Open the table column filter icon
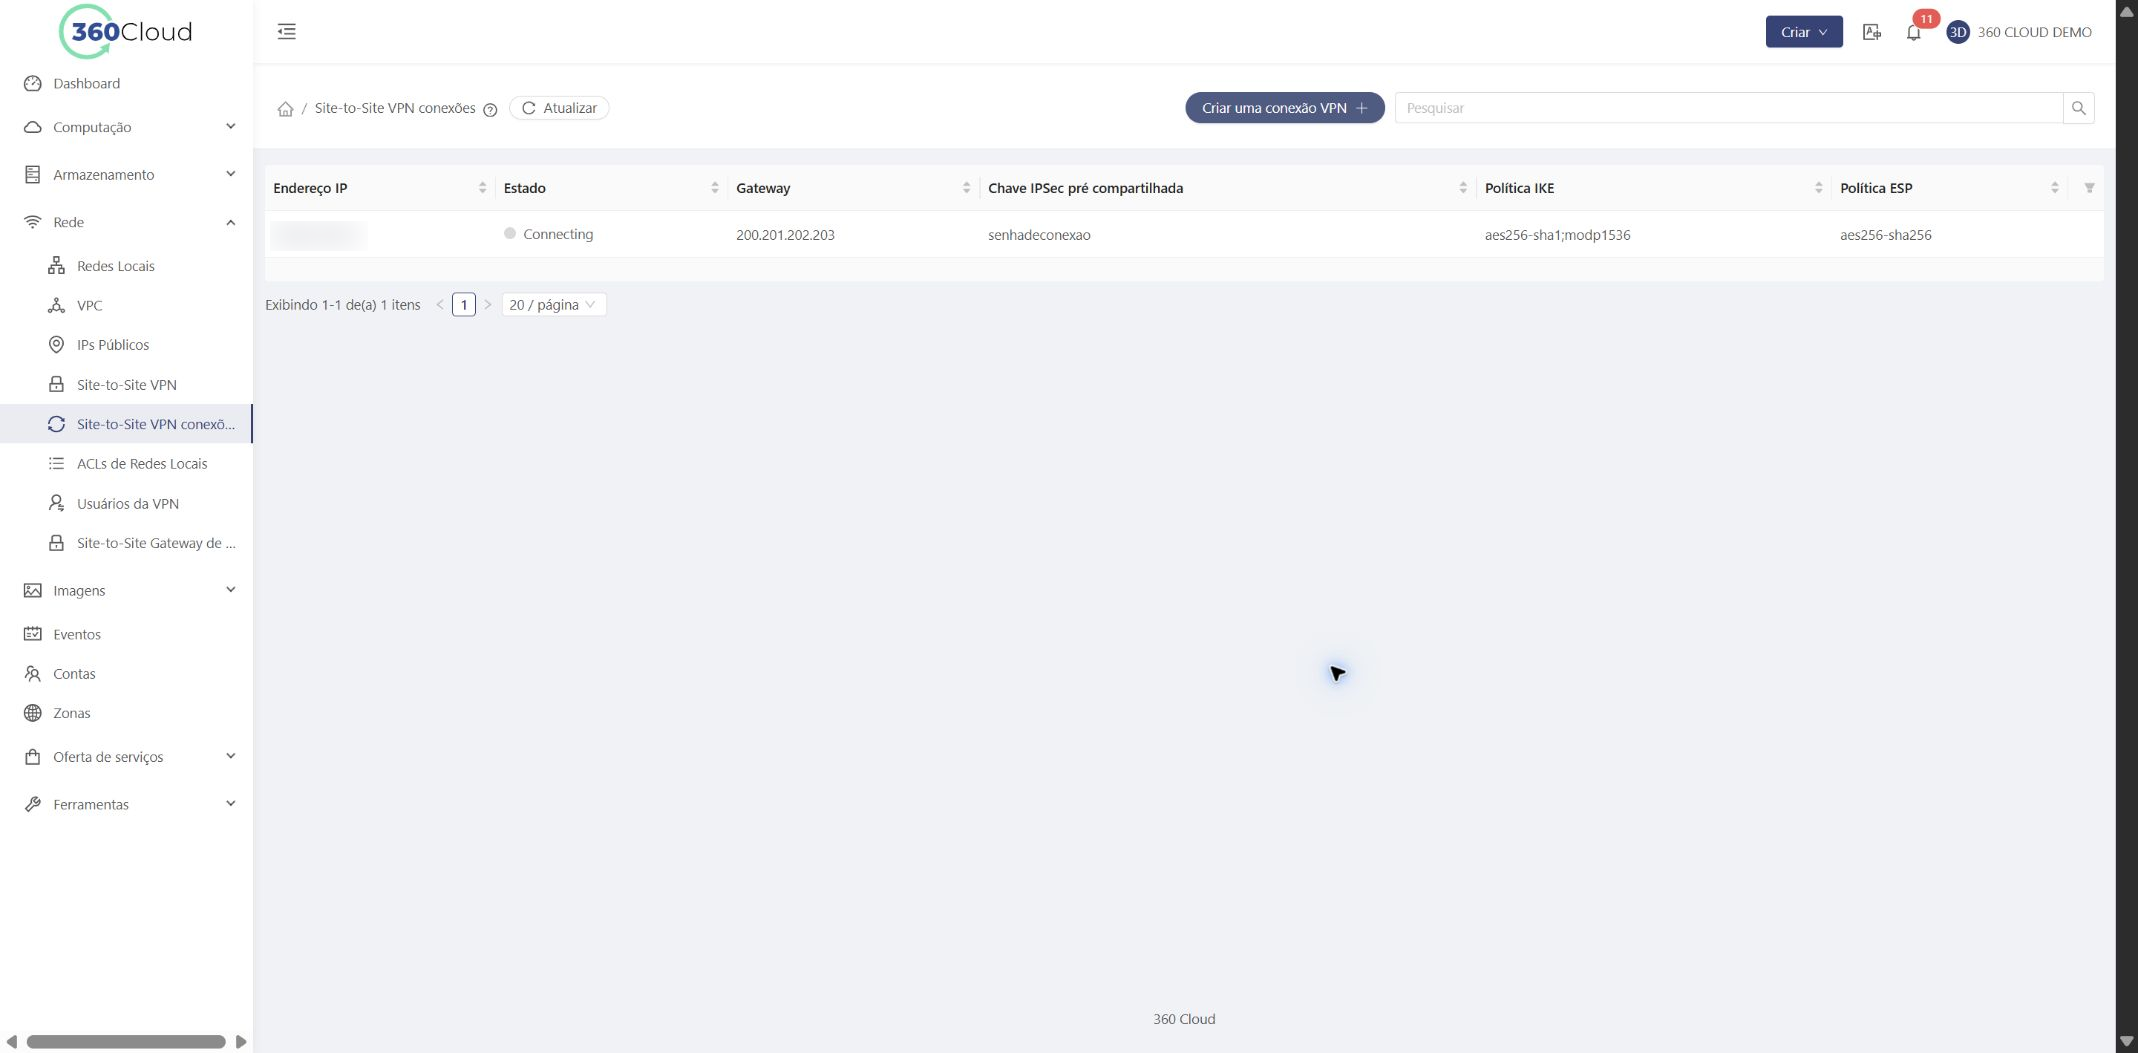The height and width of the screenshot is (1053, 2138). click(2089, 188)
